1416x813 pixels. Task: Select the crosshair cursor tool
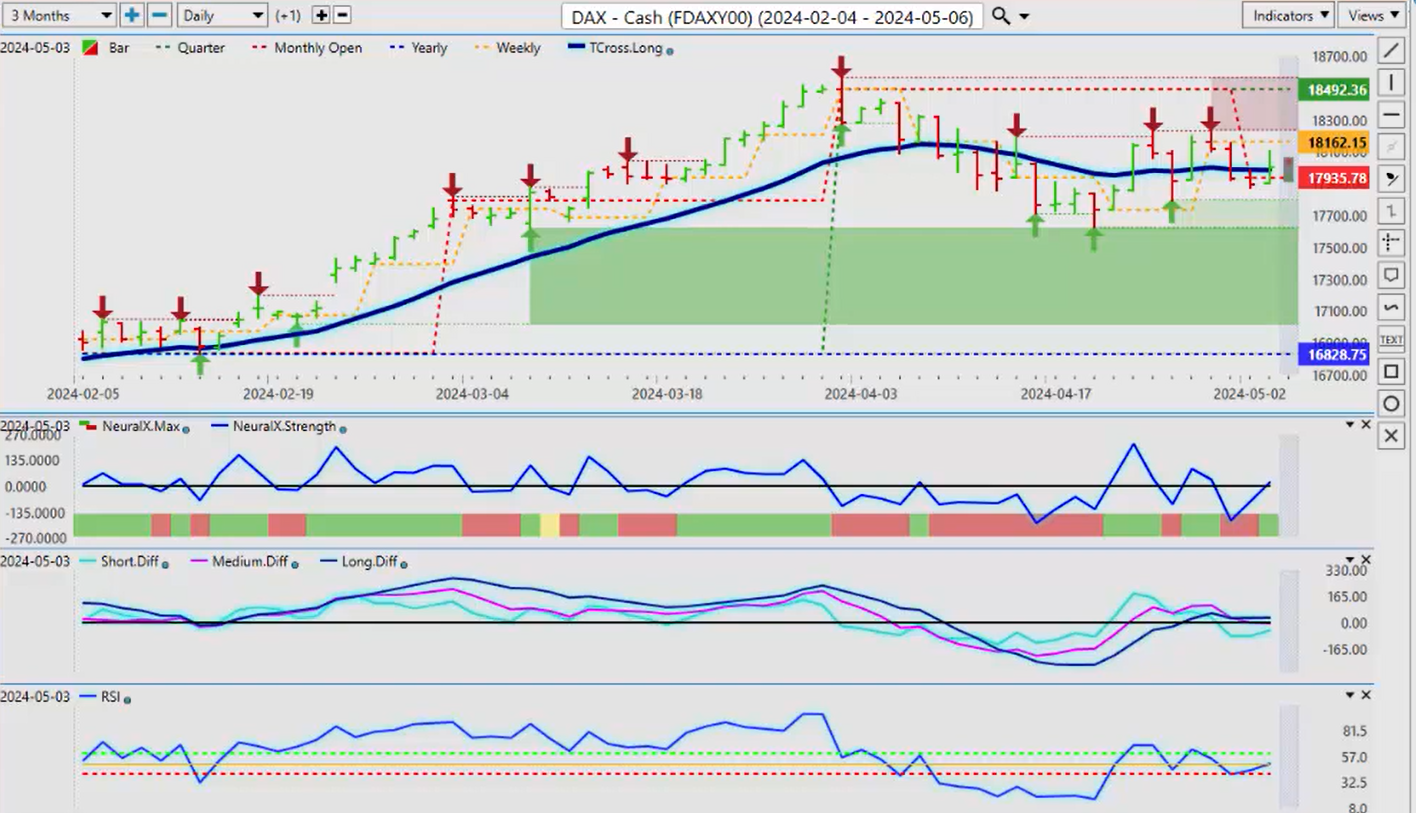(1391, 242)
